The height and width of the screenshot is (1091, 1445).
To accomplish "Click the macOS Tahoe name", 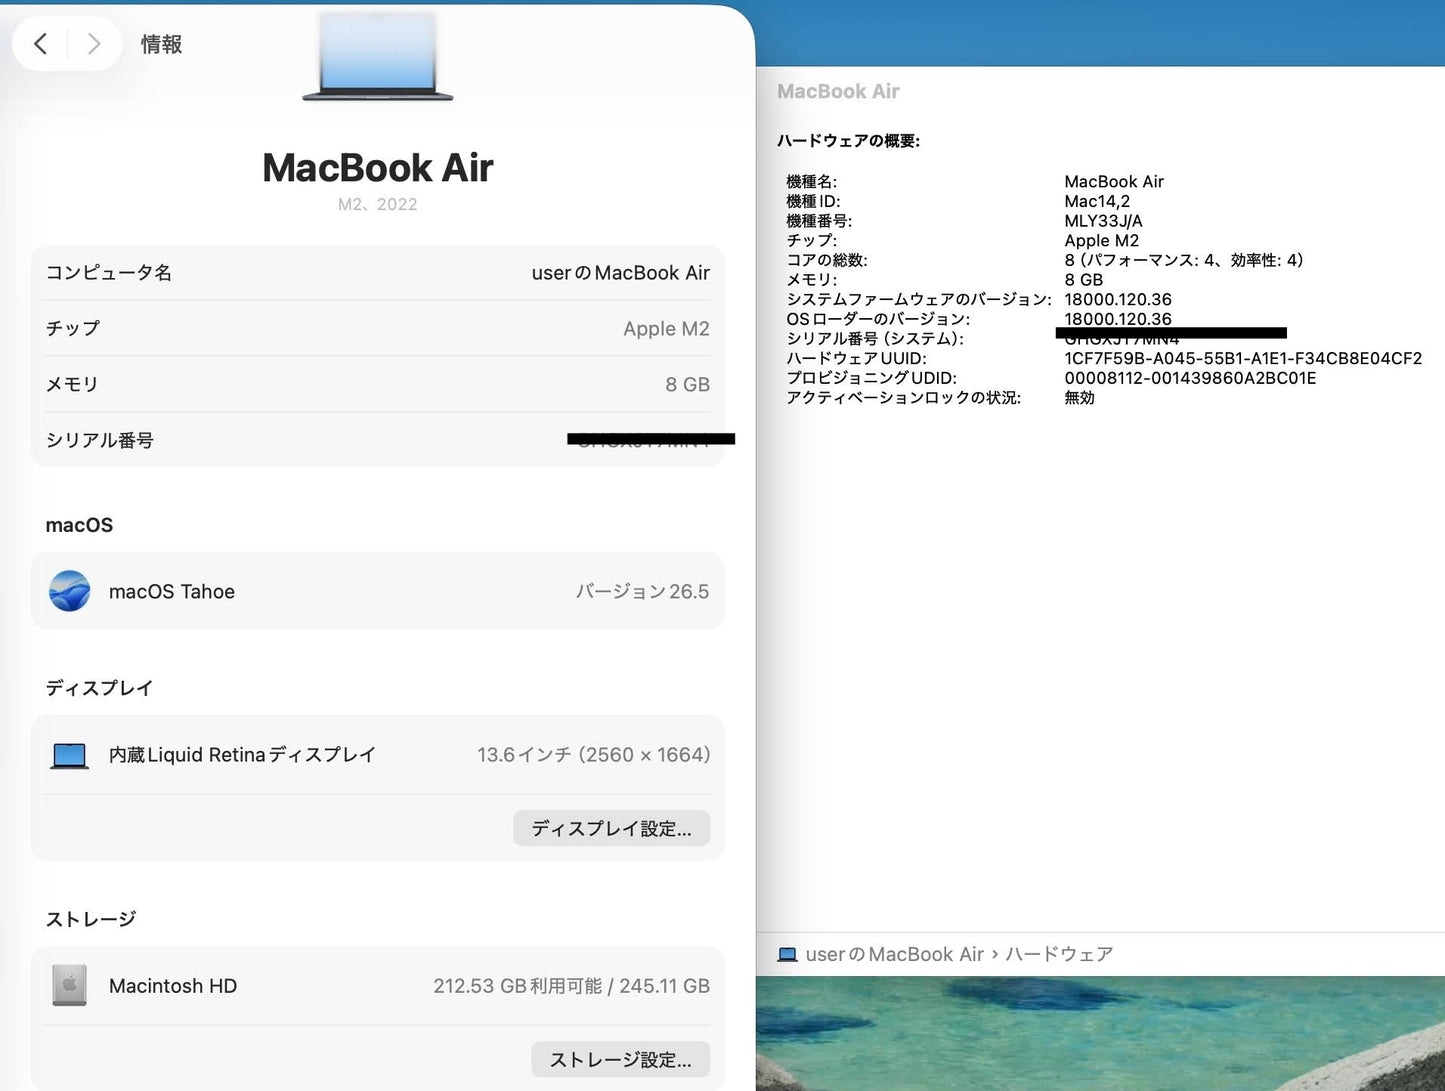I will click(172, 591).
